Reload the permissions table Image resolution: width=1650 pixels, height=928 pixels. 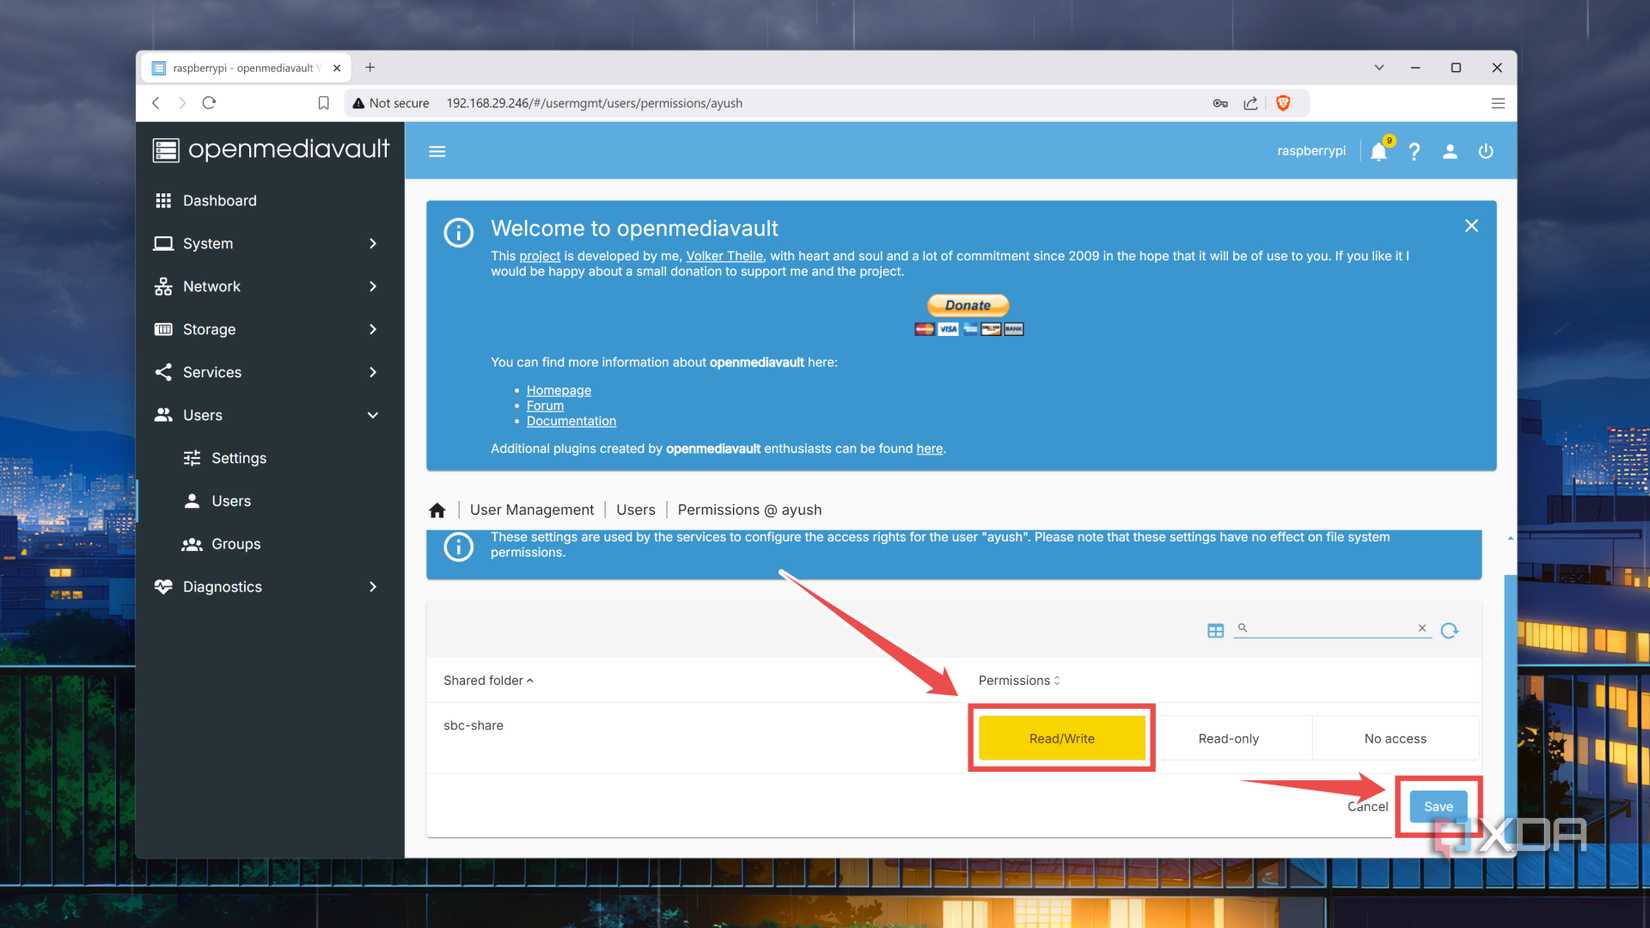1450,630
